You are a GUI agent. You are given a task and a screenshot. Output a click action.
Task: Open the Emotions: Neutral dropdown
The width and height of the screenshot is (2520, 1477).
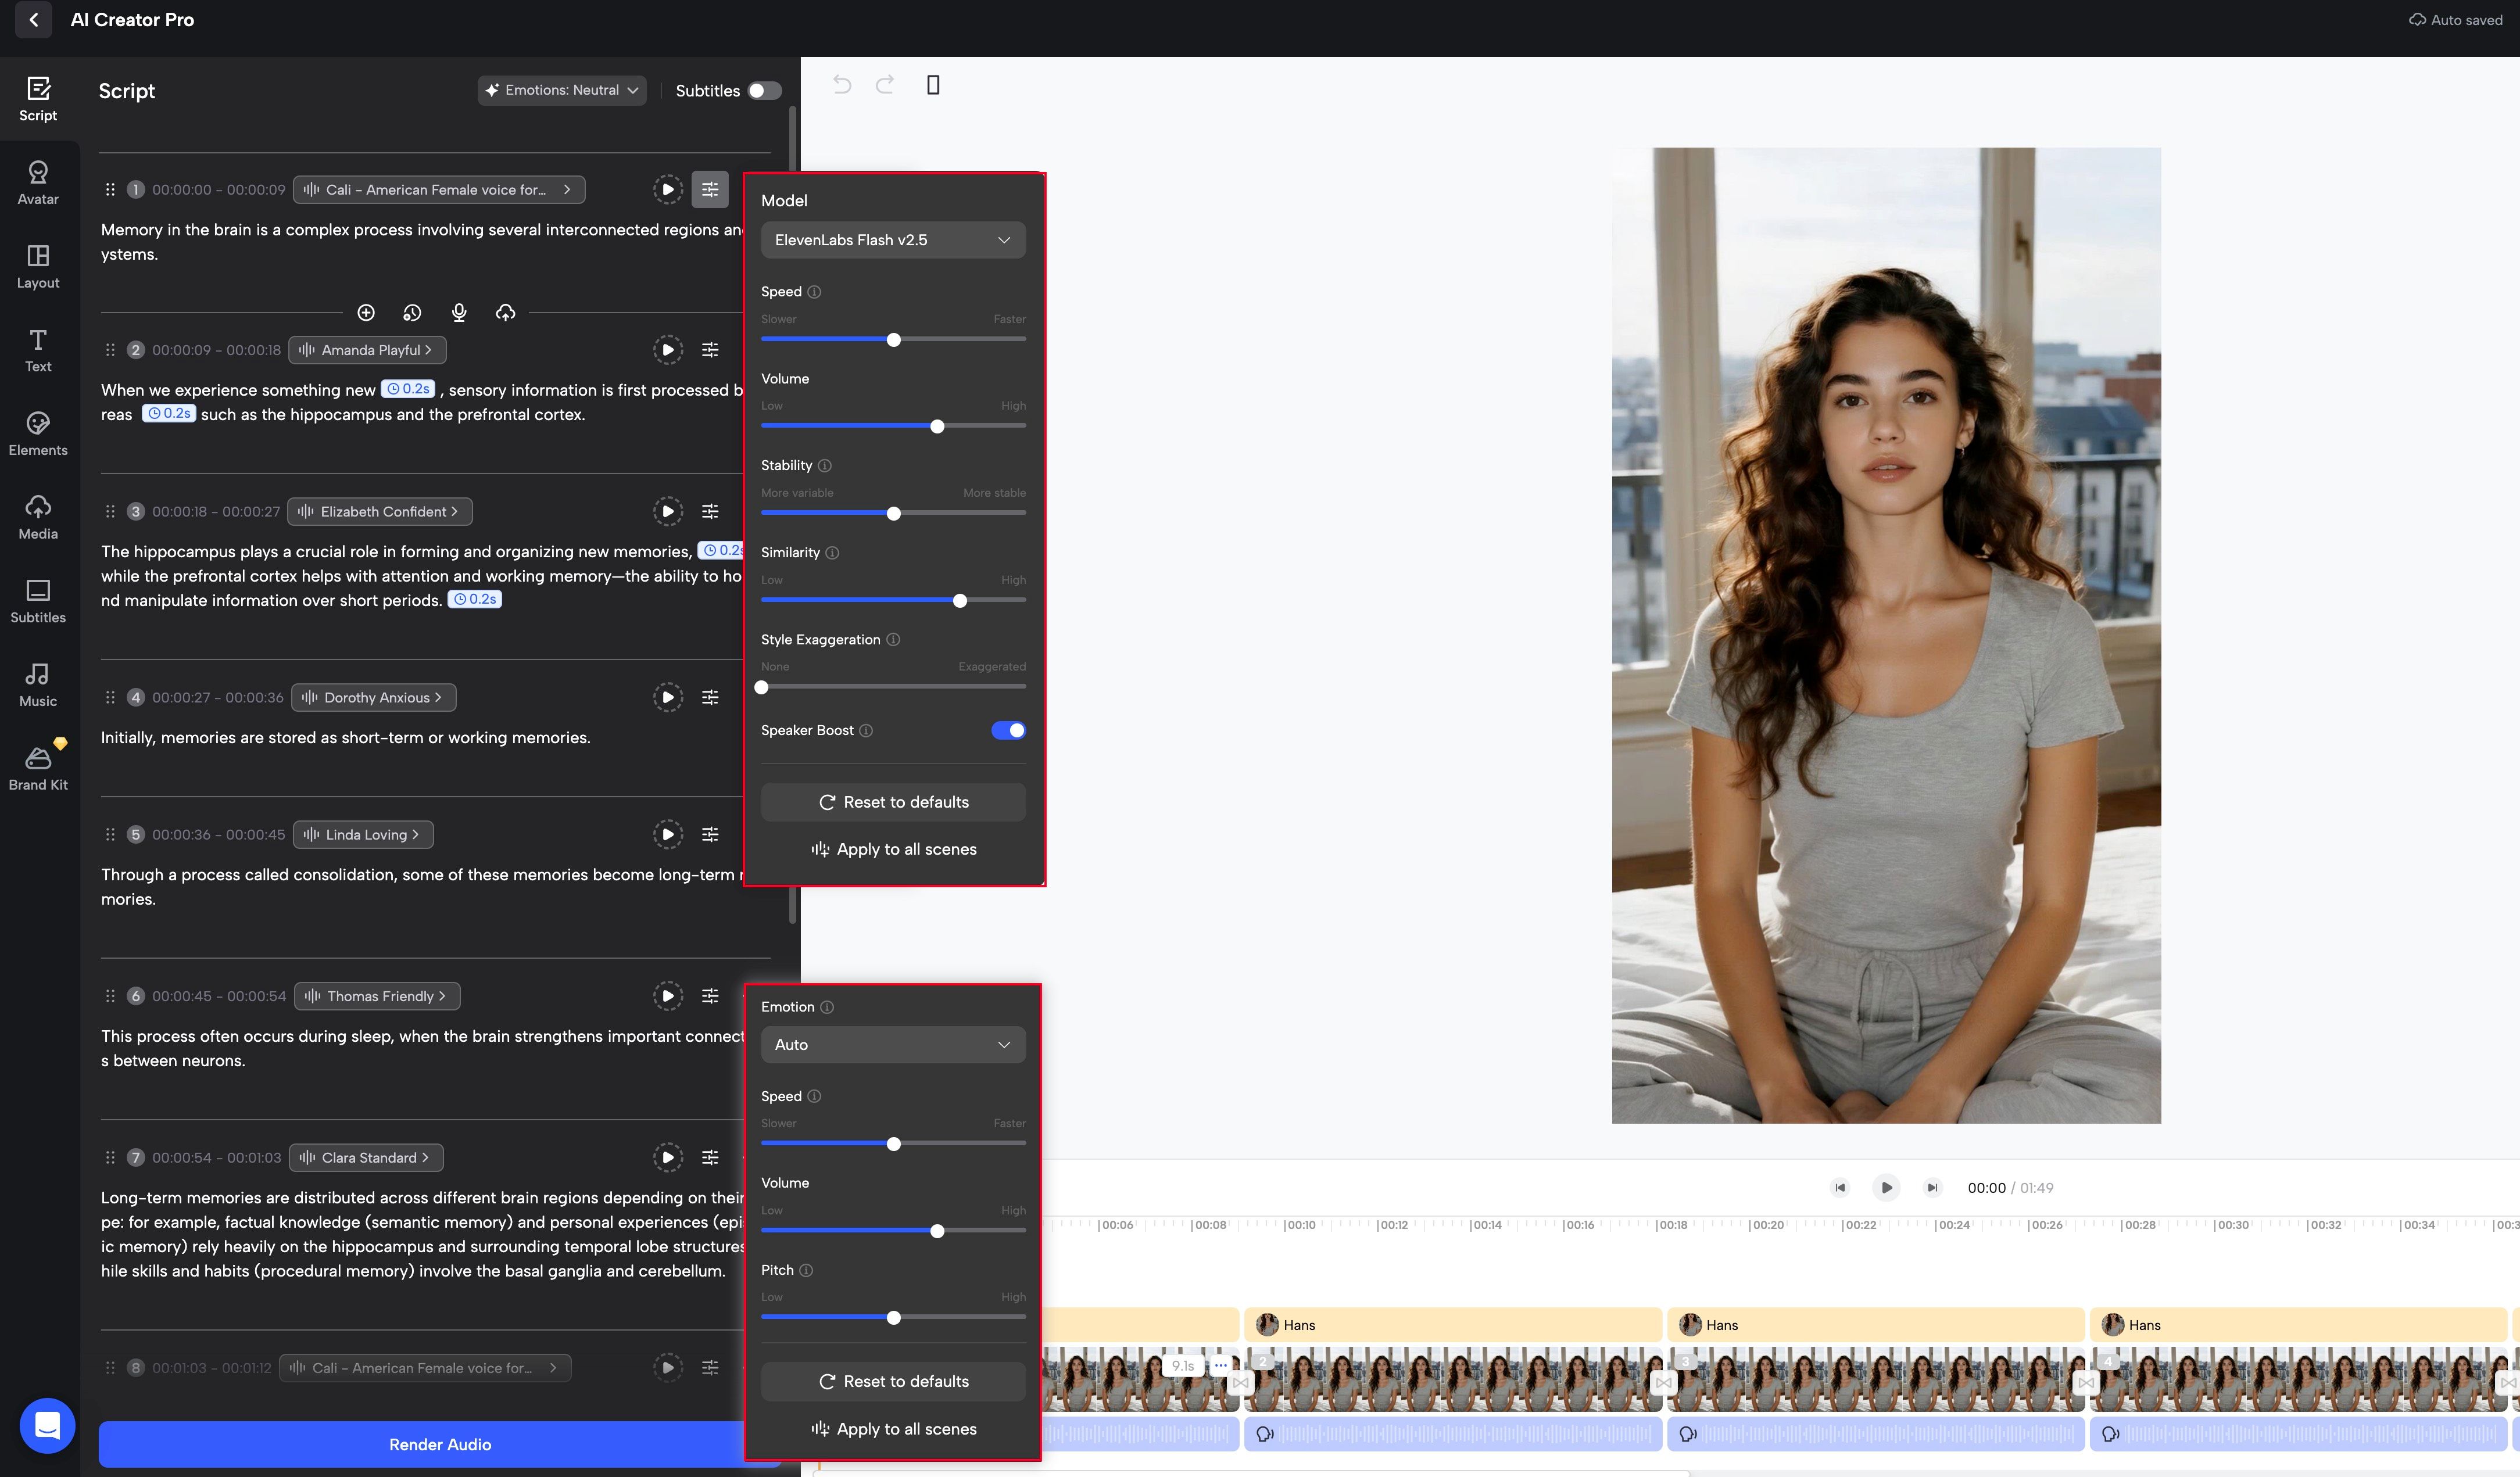561,90
